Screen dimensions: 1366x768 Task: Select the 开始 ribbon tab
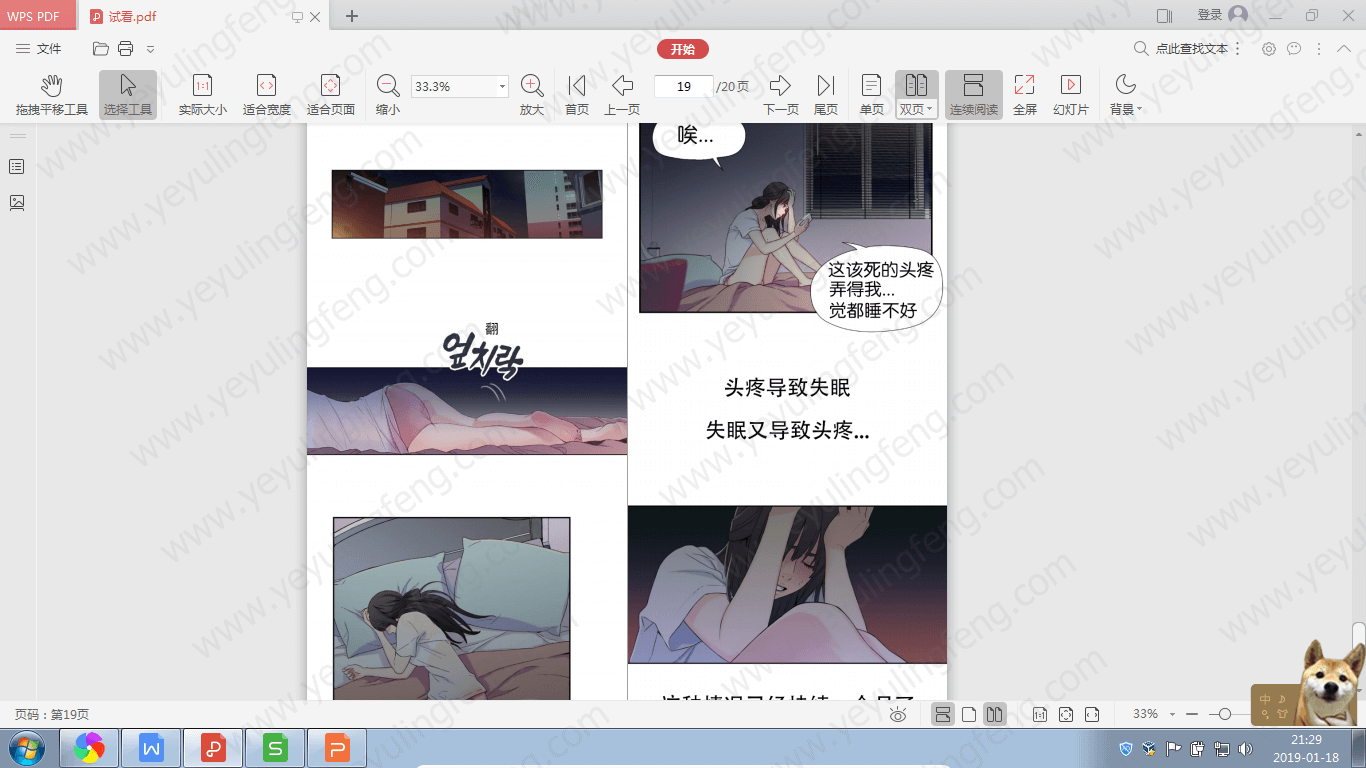click(x=683, y=49)
